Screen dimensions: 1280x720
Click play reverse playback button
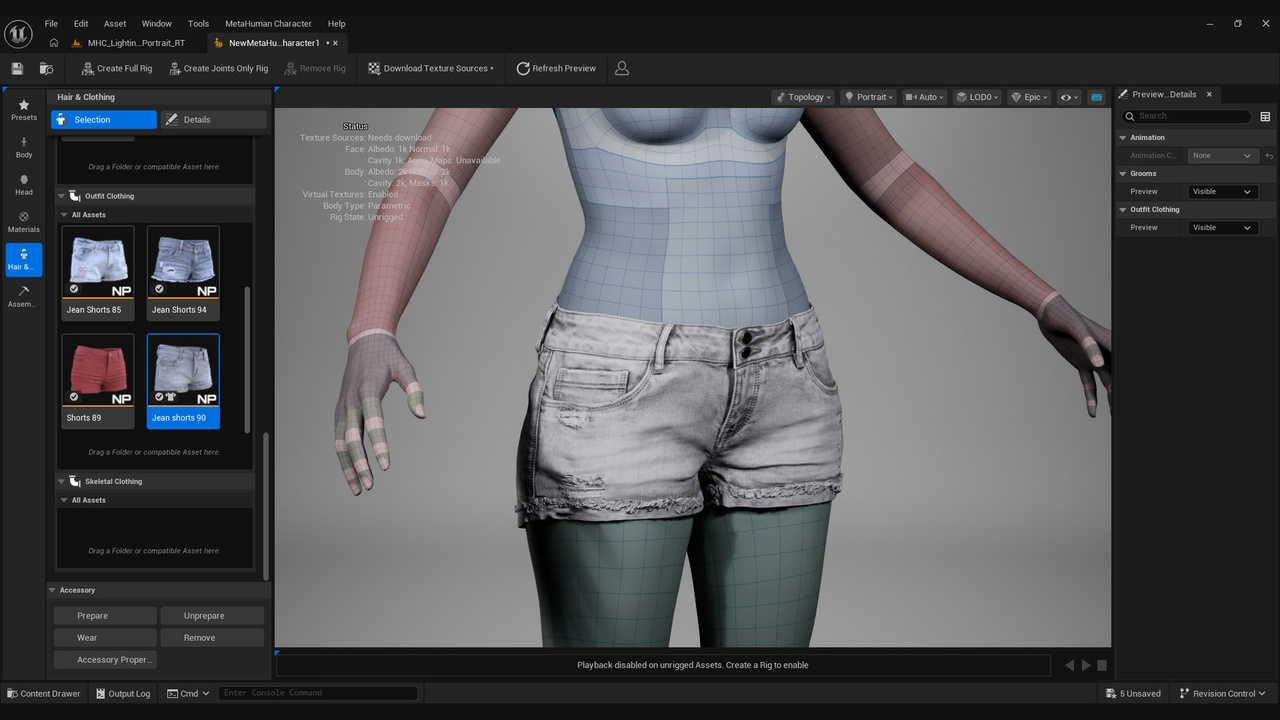pyautogui.click(x=1069, y=665)
